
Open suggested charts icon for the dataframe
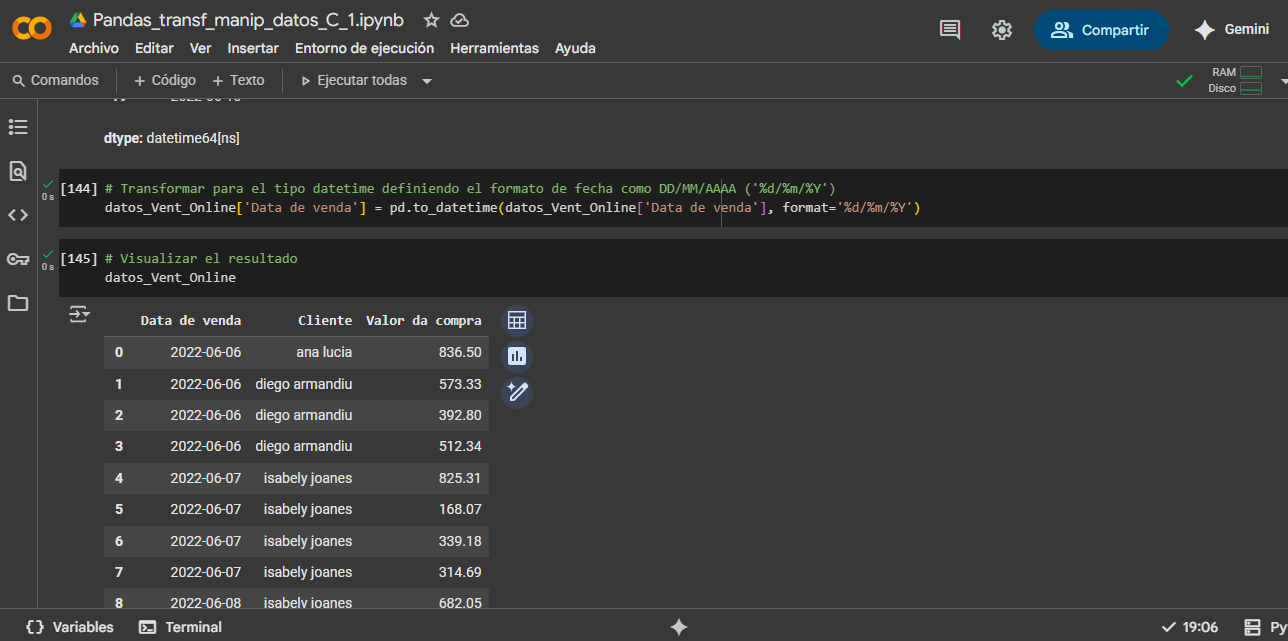(517, 356)
